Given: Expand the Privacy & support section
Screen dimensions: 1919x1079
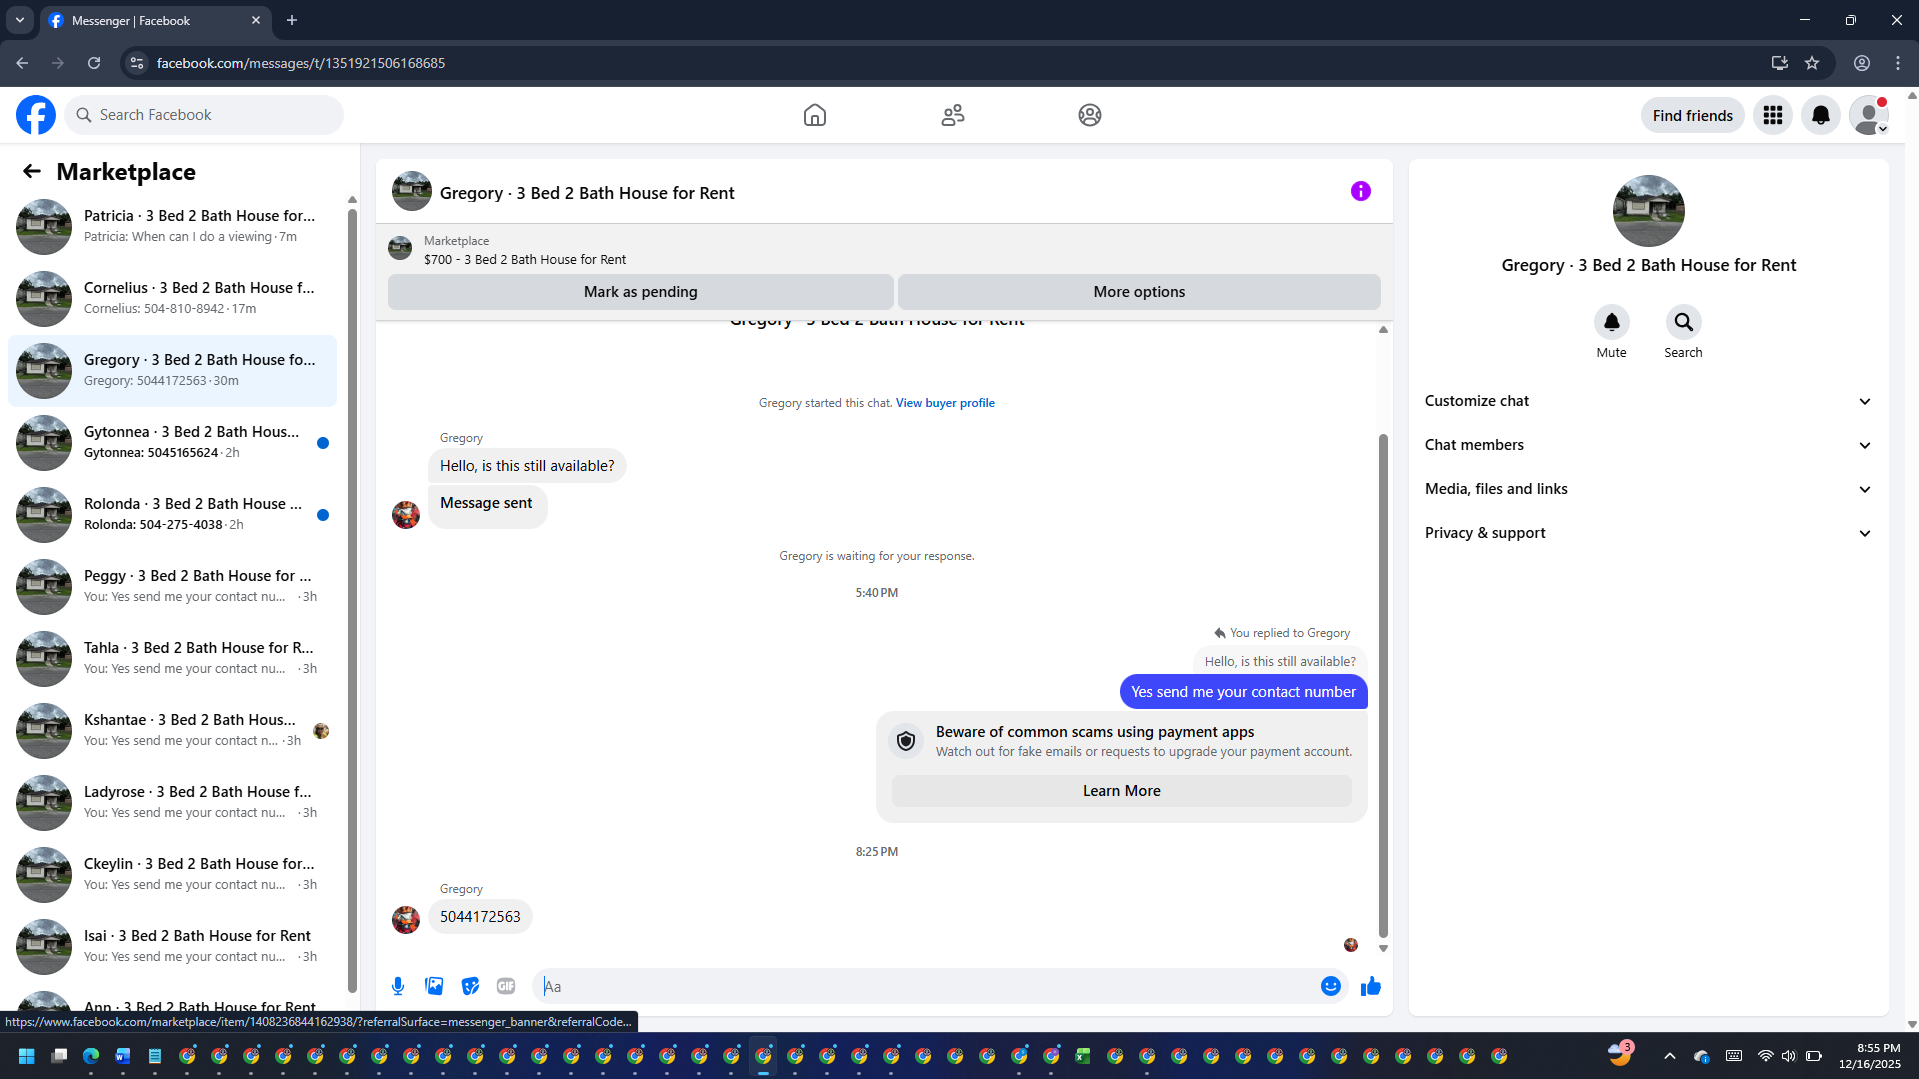Looking at the screenshot, I should click(x=1648, y=533).
